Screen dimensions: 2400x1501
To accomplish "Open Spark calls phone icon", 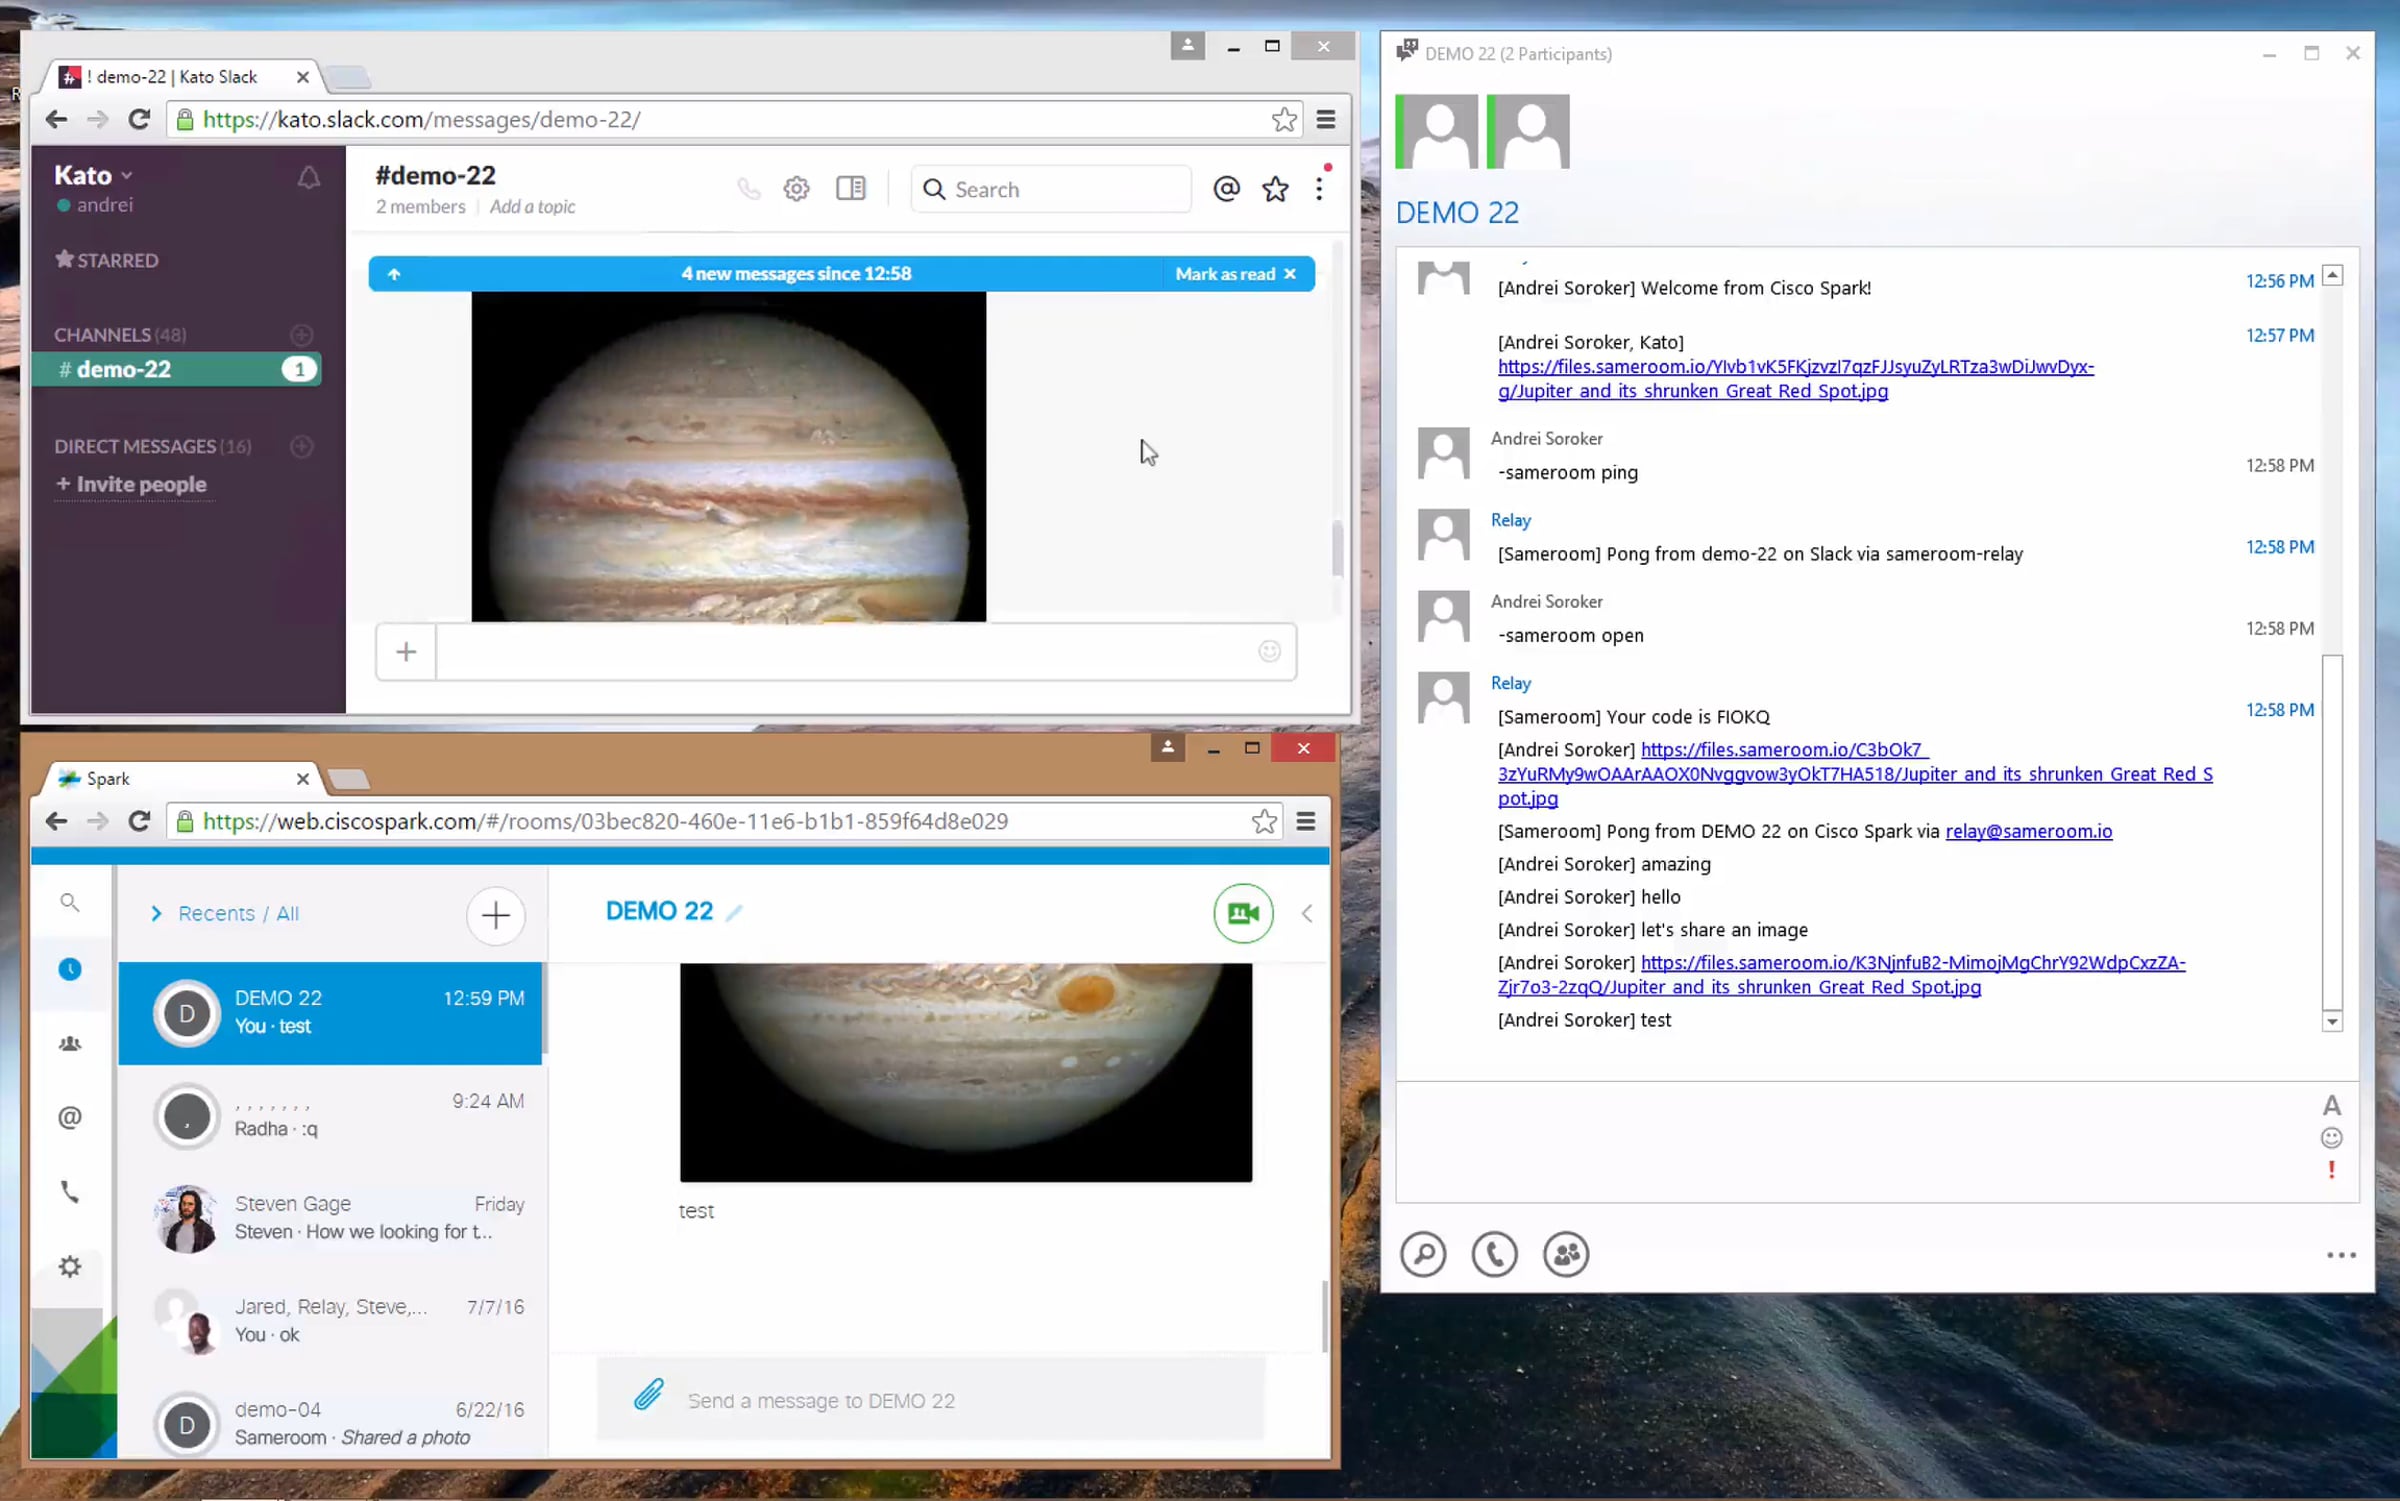I will 69,1192.
